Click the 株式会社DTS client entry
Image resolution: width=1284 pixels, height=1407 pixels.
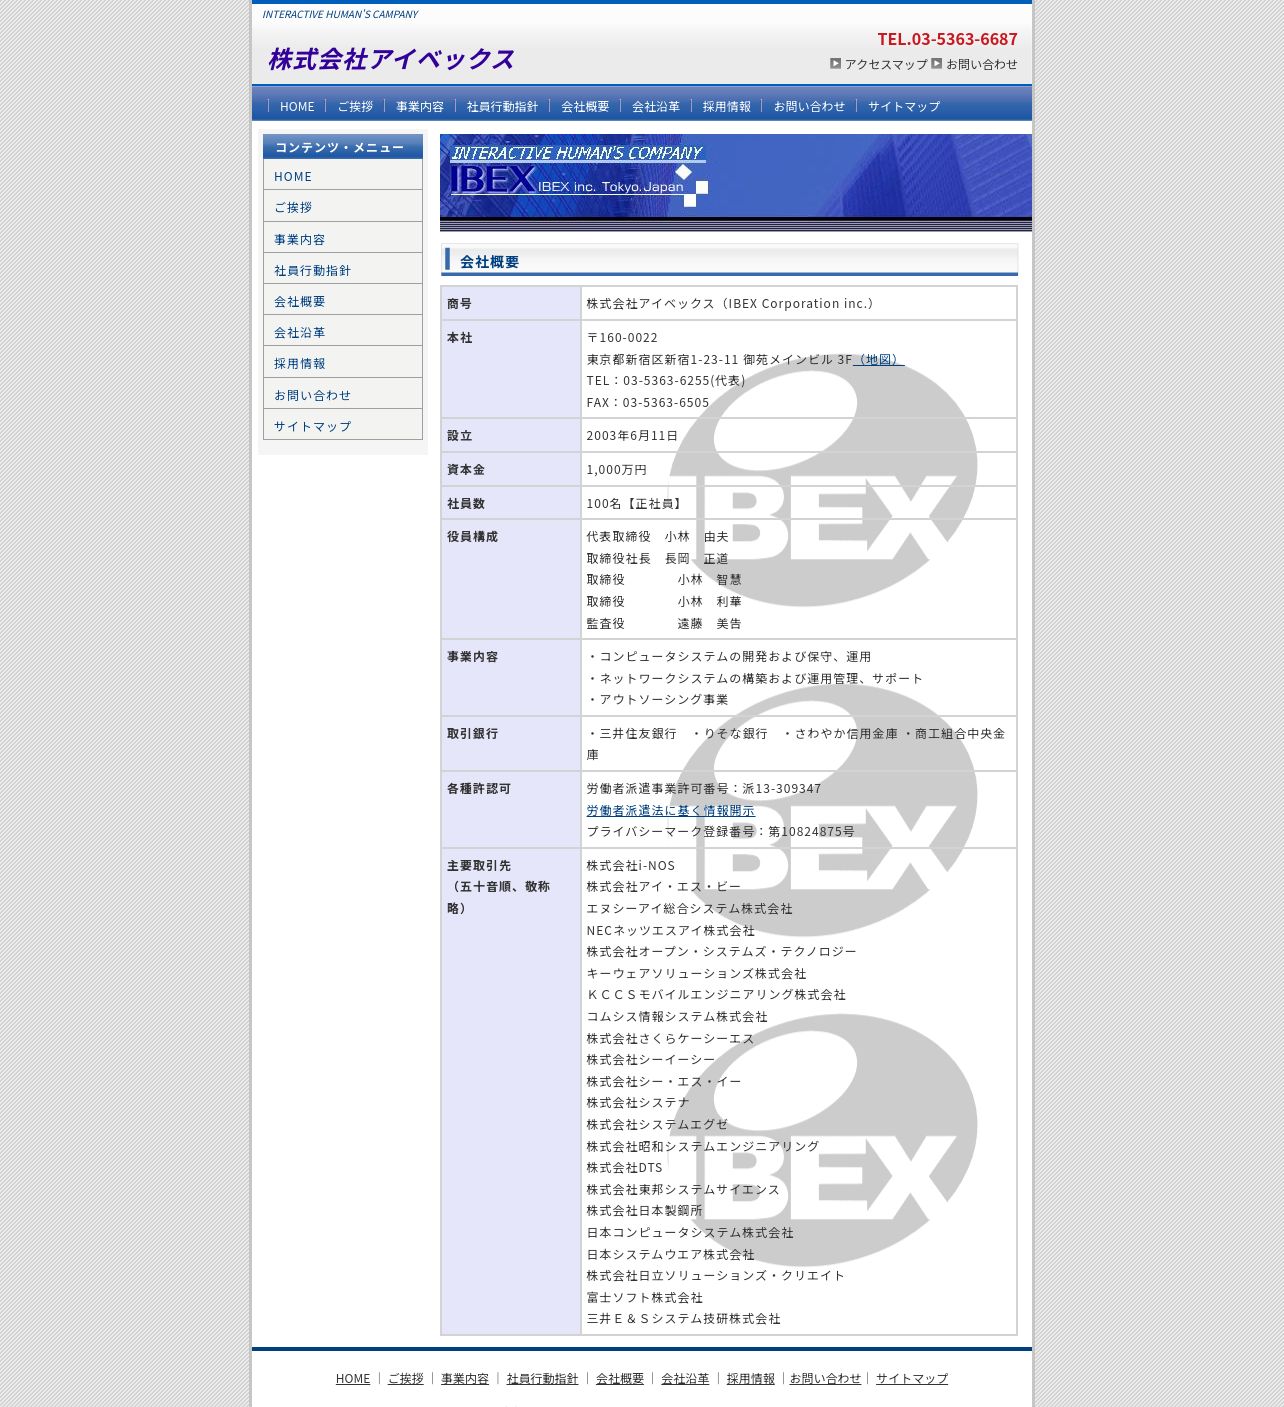pyautogui.click(x=624, y=1167)
